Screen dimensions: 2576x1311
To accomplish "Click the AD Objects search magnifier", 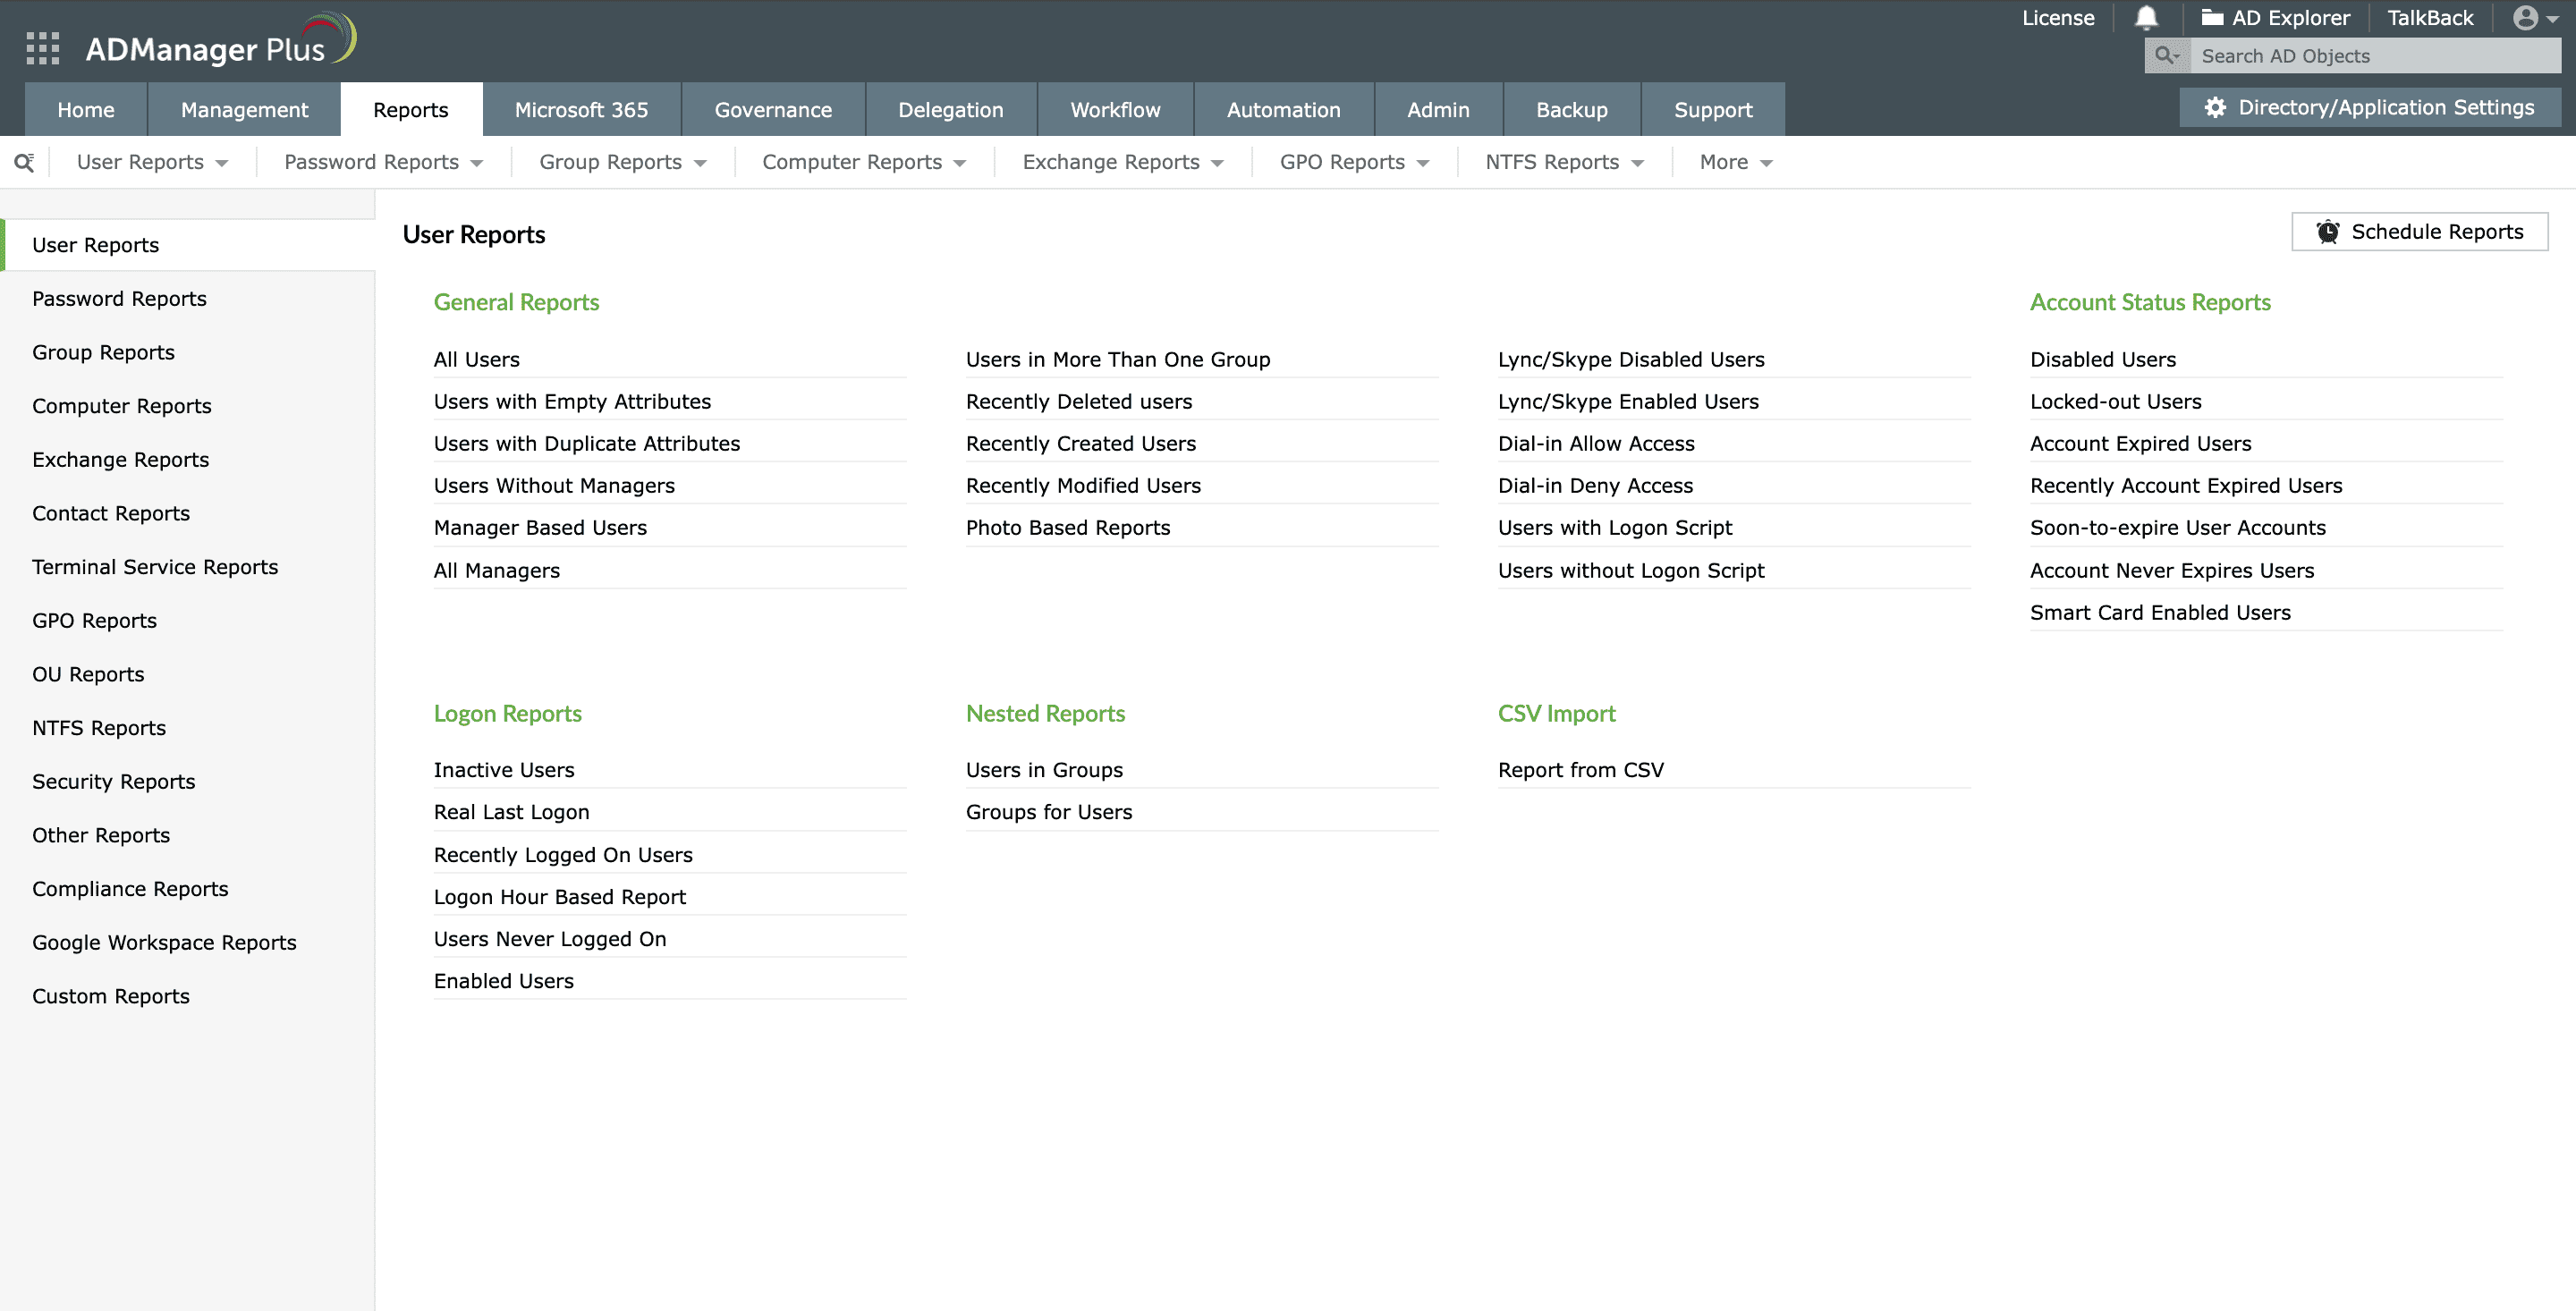I will tap(2166, 56).
